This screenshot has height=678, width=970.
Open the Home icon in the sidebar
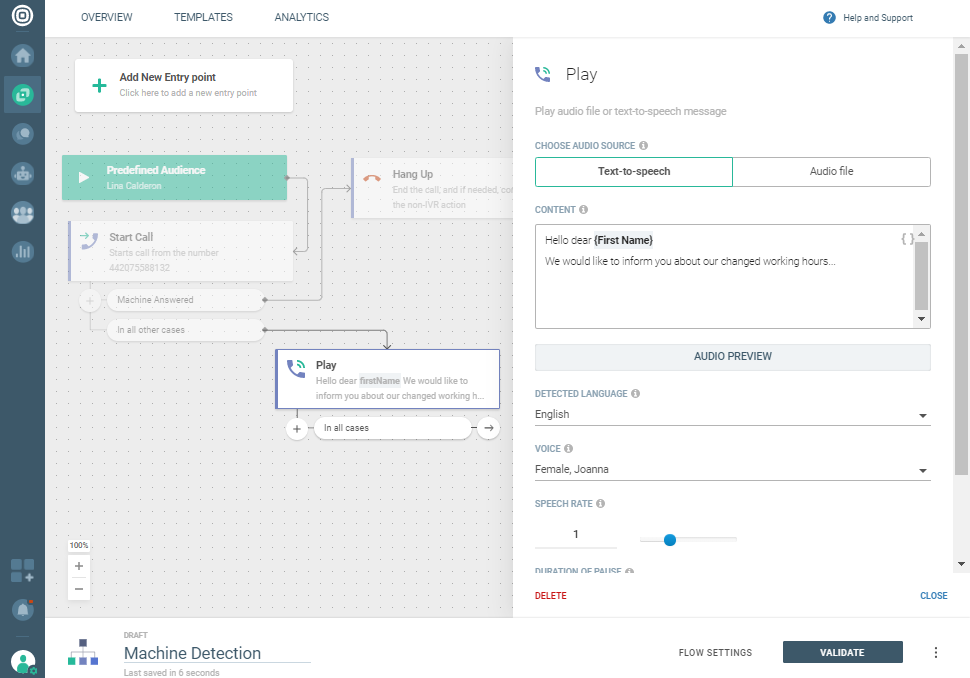[22, 56]
